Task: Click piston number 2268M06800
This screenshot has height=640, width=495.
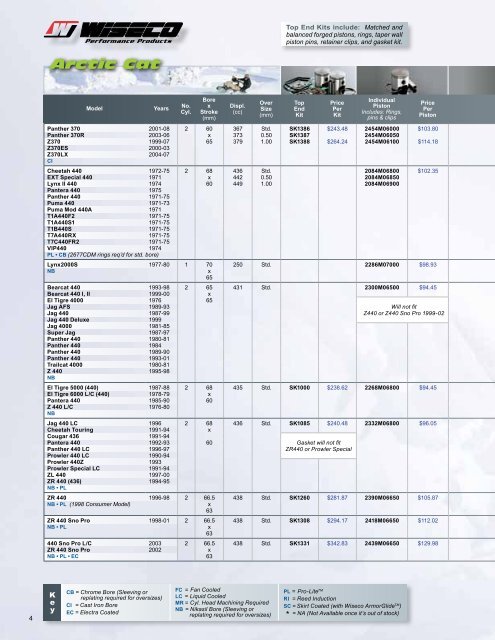Action: tap(382, 388)
